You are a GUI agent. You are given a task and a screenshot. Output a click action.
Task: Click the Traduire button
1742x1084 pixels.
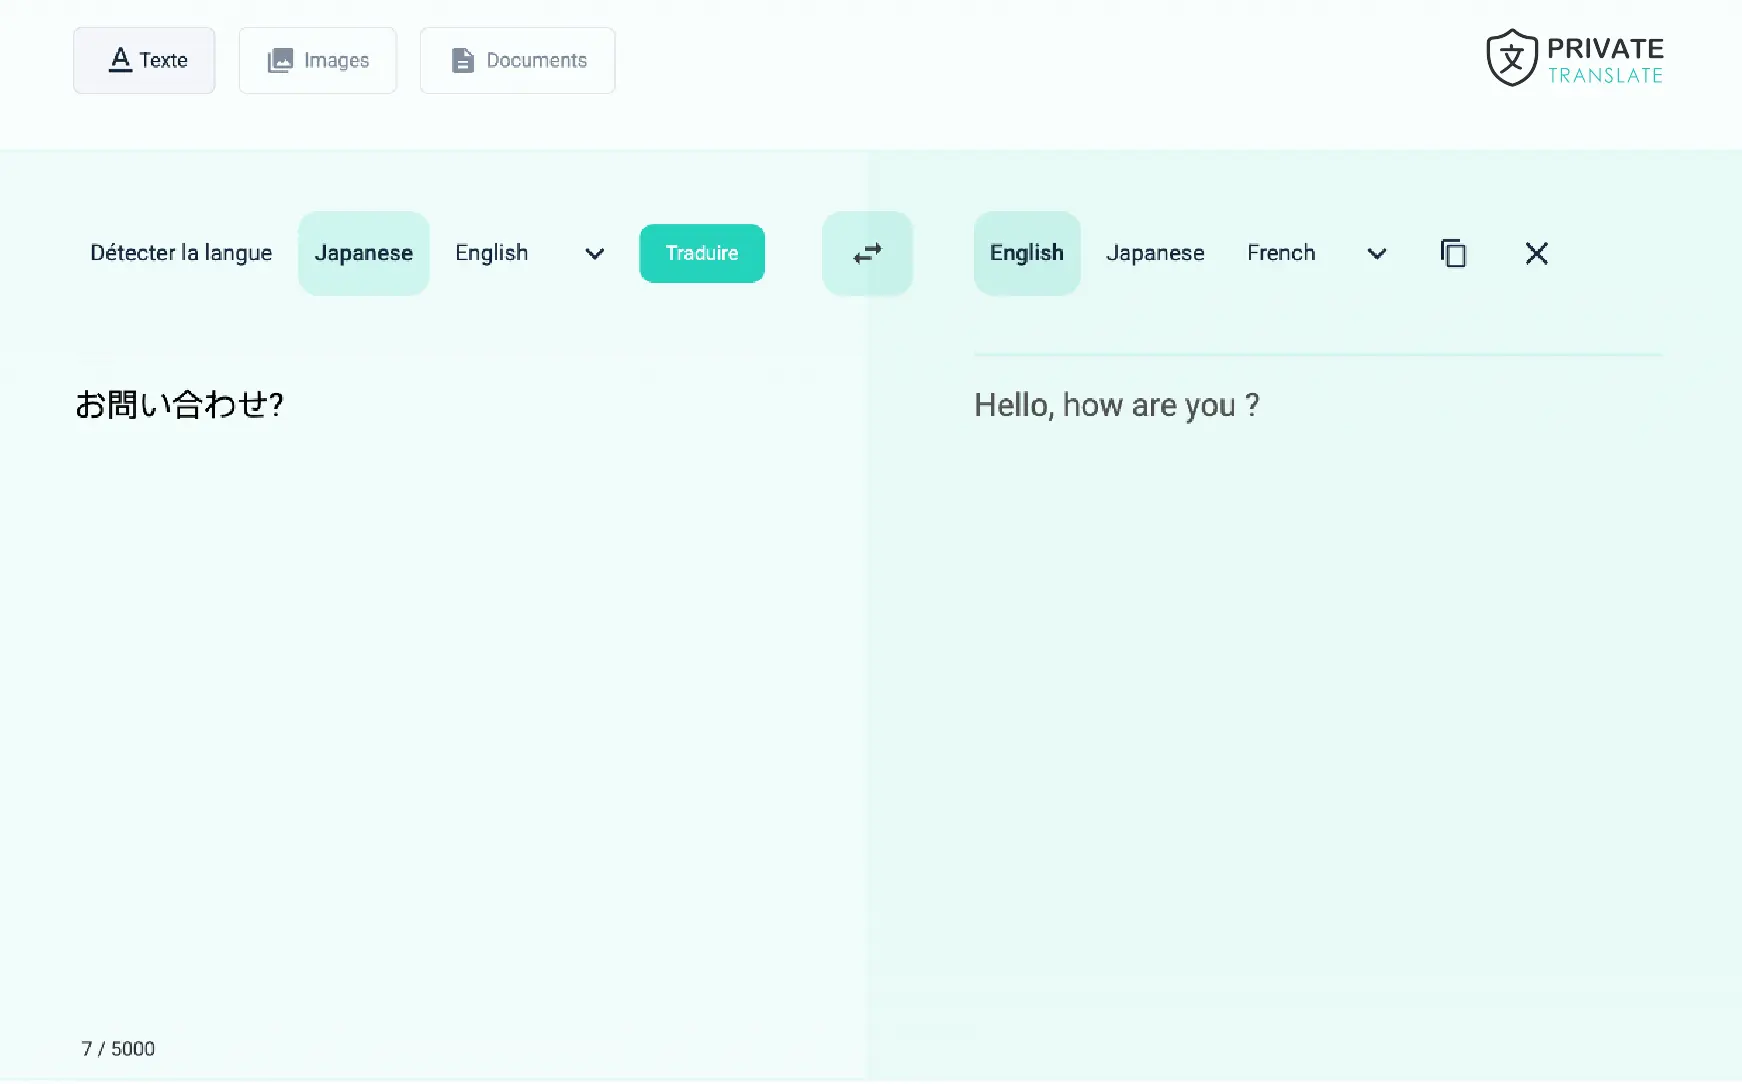[701, 253]
